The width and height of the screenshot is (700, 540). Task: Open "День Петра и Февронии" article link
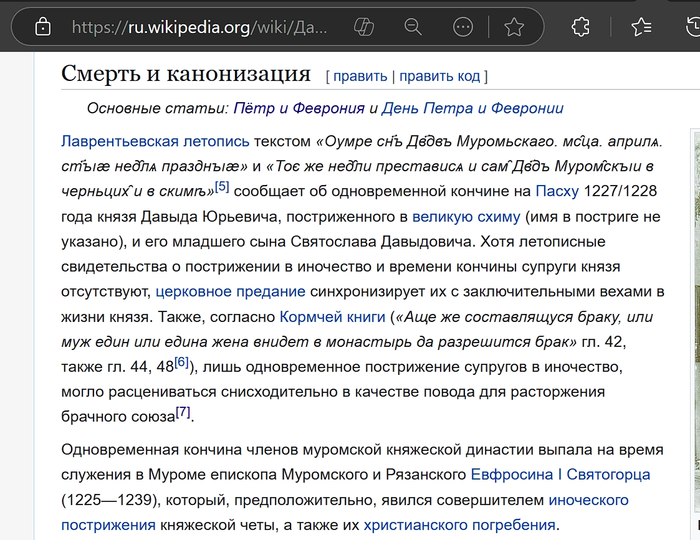[472, 108]
